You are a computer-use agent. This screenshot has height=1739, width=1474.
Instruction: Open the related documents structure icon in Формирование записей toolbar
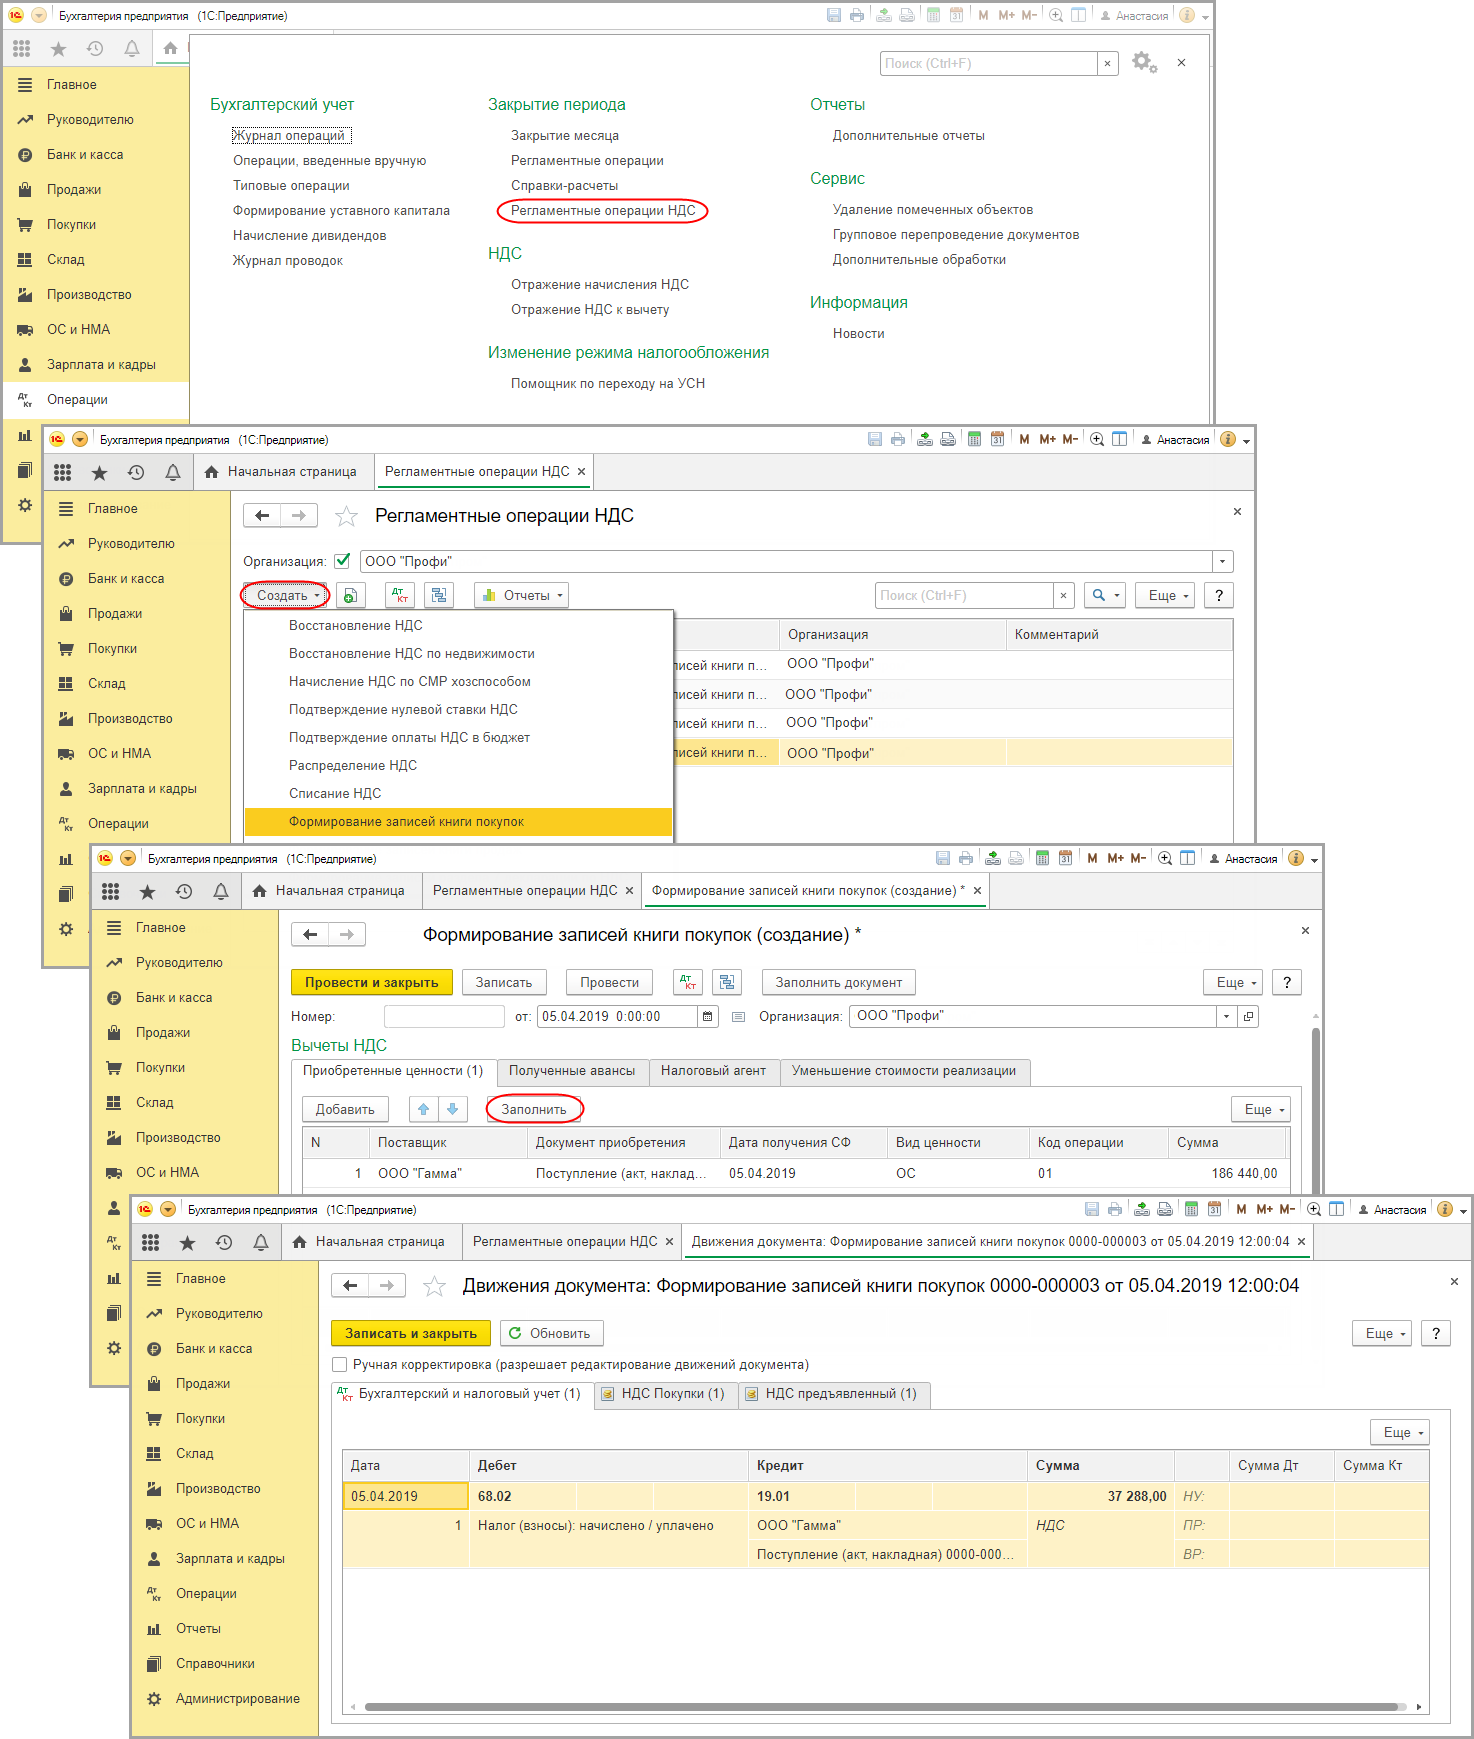point(727,982)
